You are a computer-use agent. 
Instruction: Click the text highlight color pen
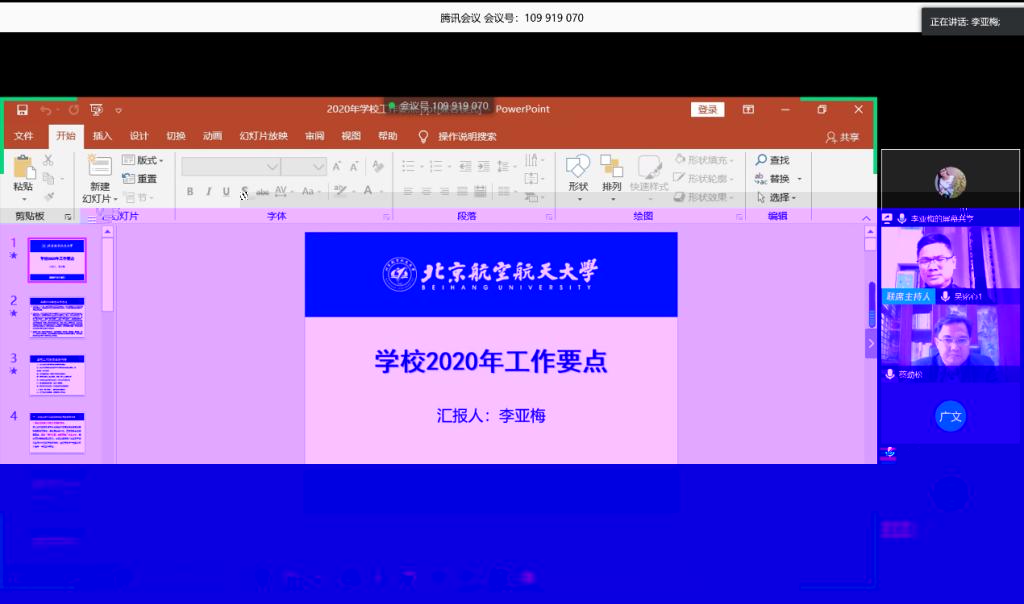click(x=340, y=191)
